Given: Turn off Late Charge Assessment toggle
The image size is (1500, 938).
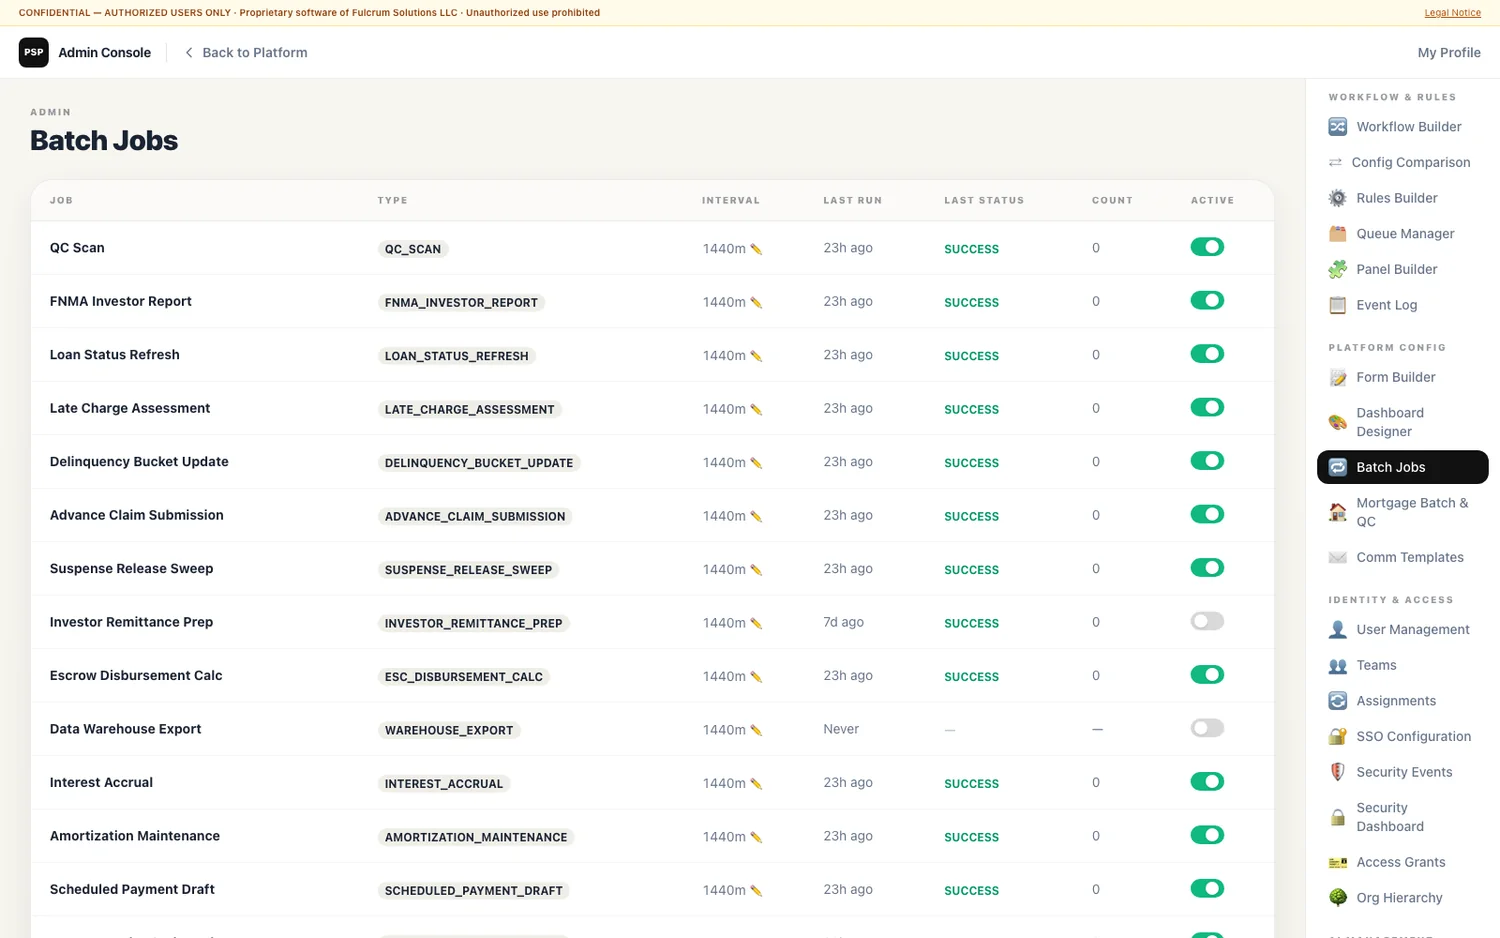Looking at the screenshot, I should click(1207, 407).
